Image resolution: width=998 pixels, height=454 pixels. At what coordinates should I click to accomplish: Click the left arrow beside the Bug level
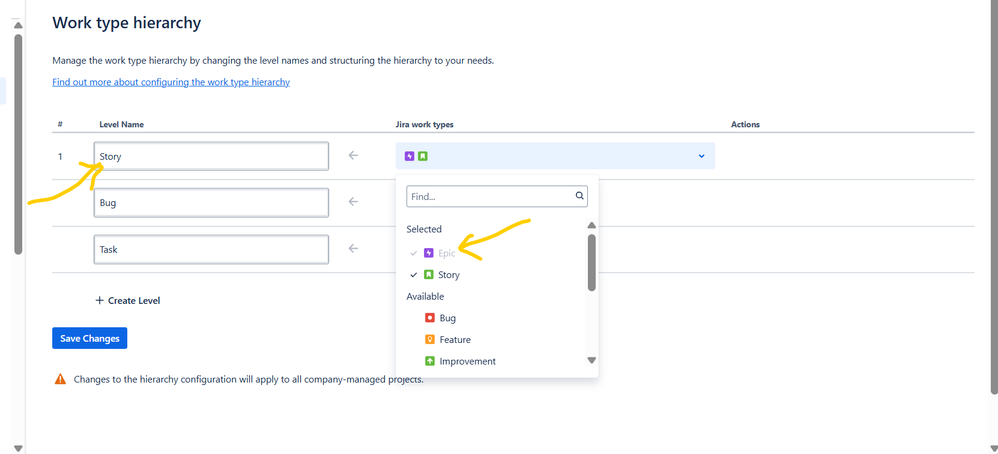(x=353, y=202)
